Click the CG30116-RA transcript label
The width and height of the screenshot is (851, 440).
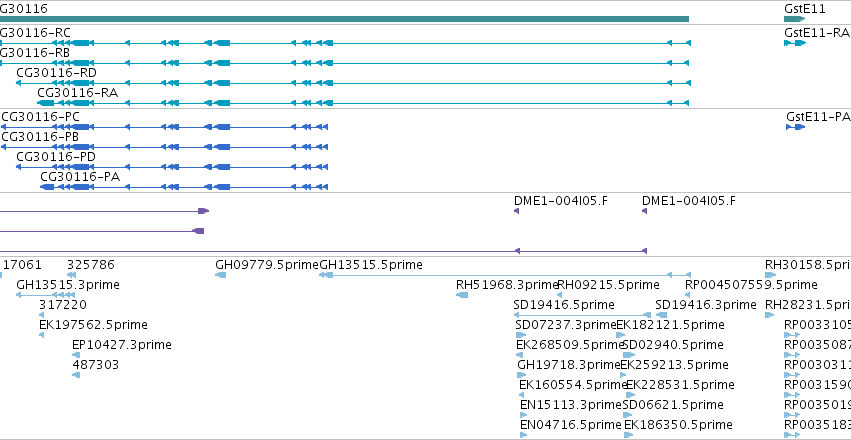pyautogui.click(x=78, y=93)
